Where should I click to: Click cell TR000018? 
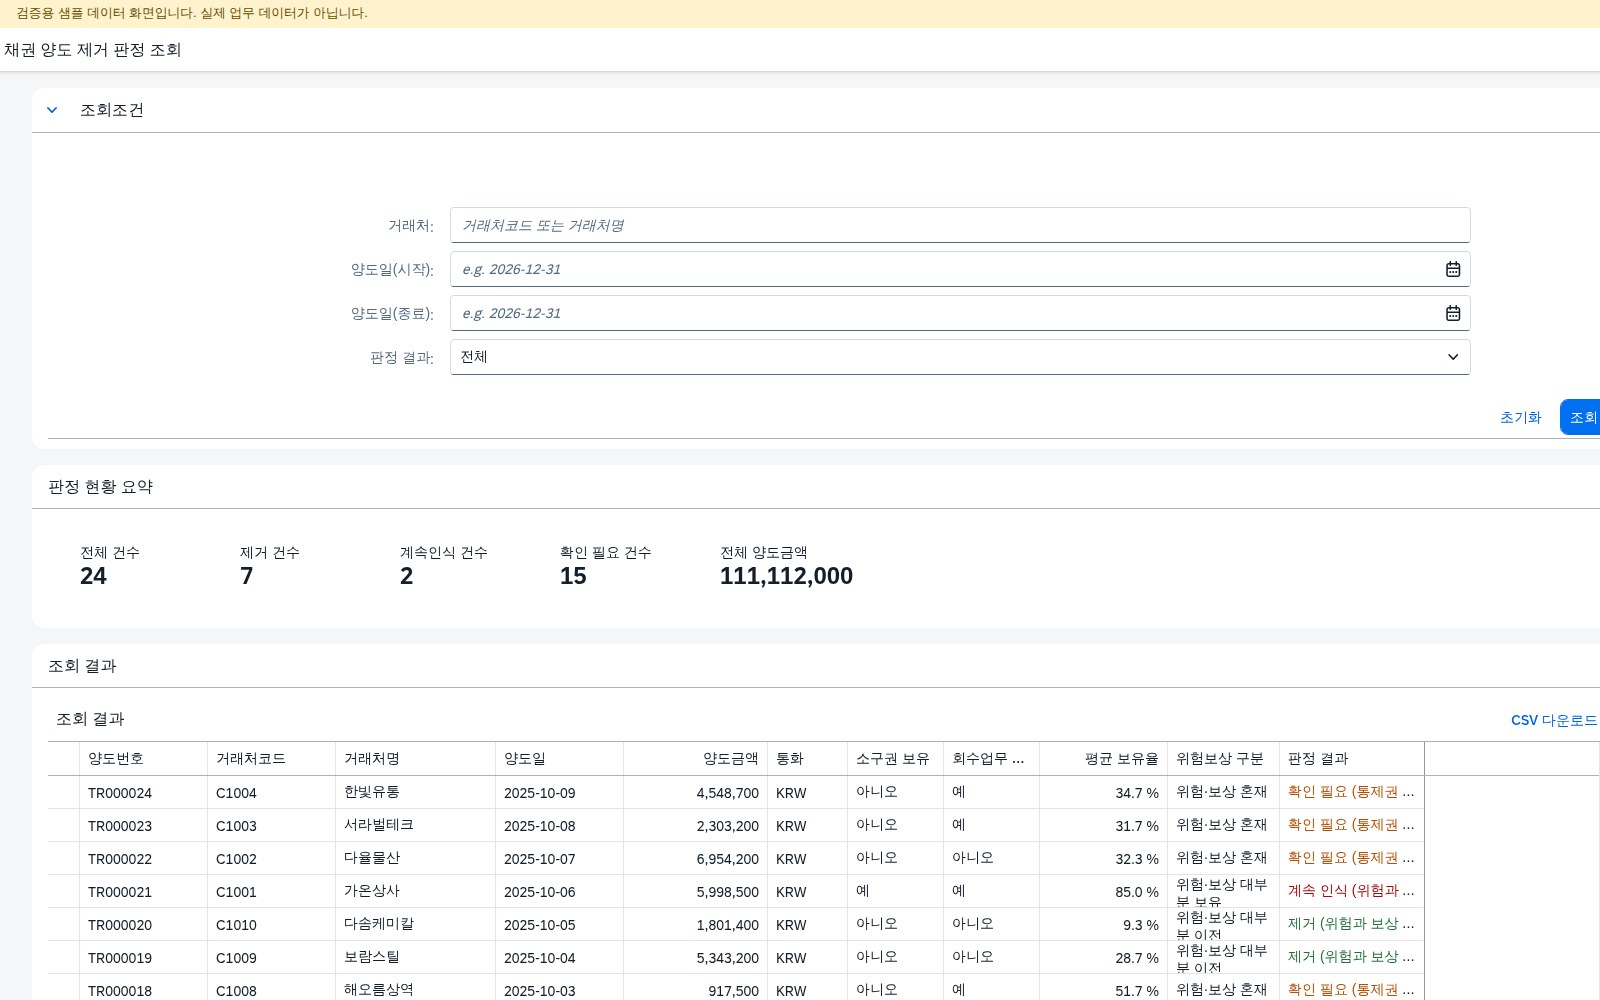(120, 991)
